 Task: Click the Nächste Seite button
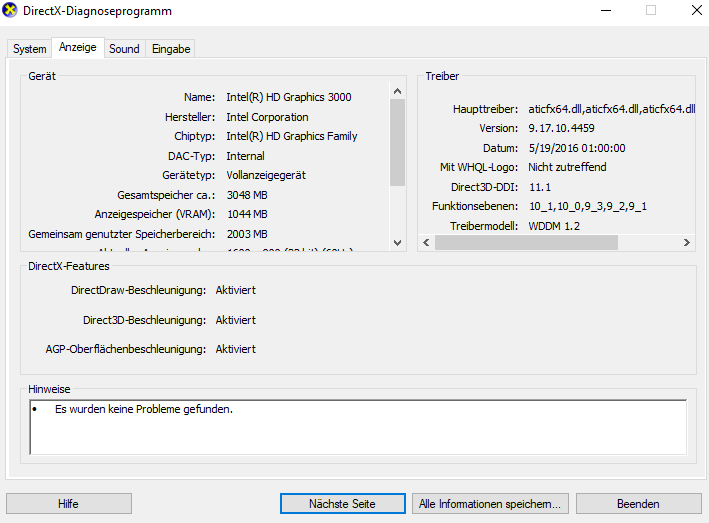tap(342, 504)
